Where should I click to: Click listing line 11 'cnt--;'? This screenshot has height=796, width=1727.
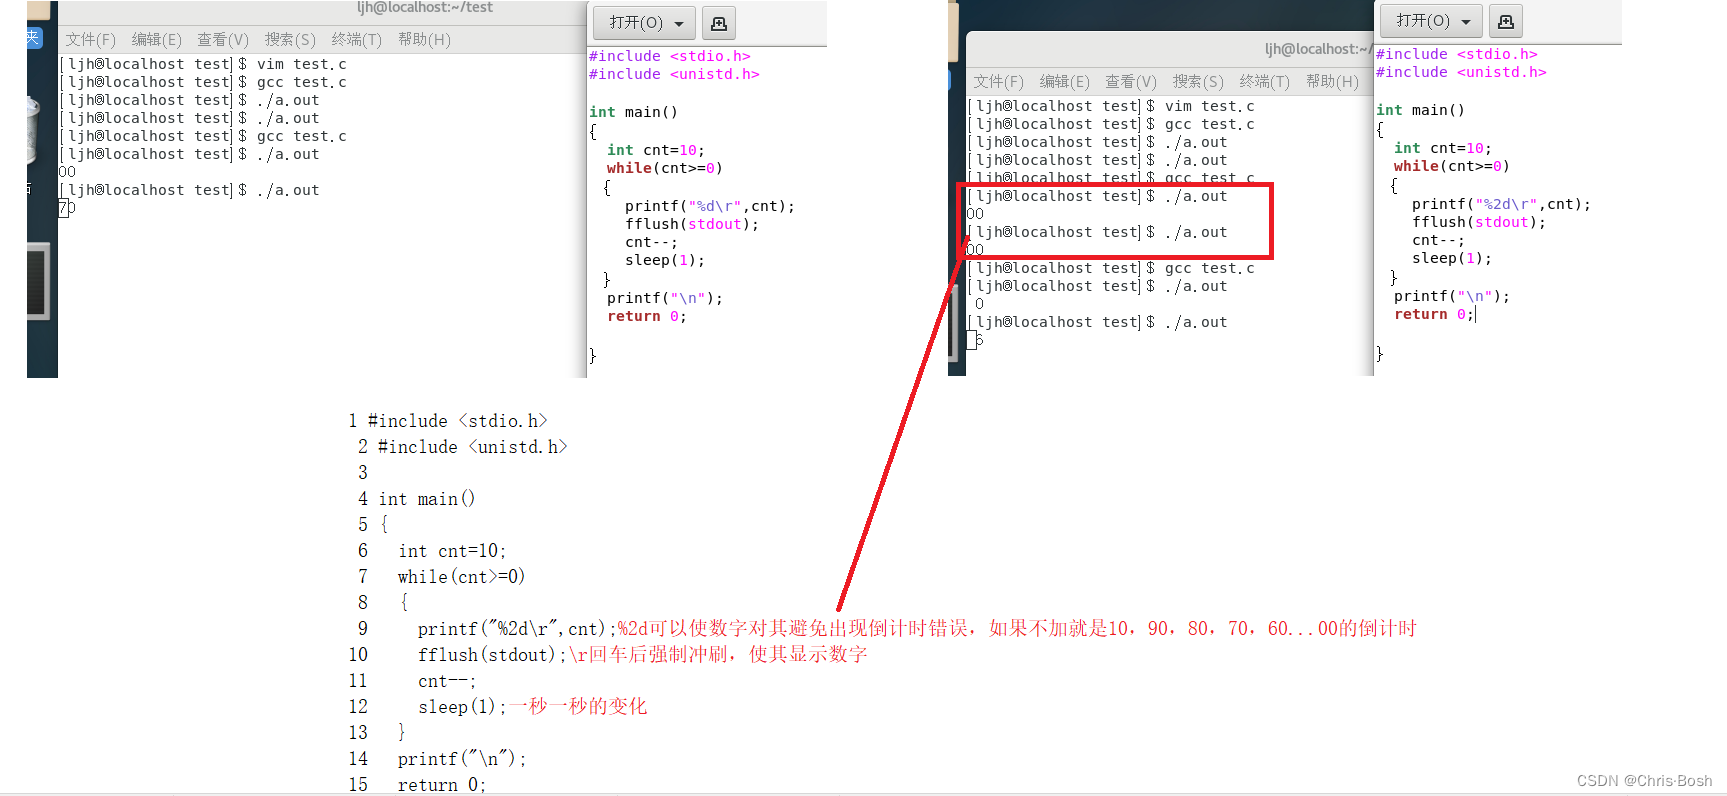(447, 681)
